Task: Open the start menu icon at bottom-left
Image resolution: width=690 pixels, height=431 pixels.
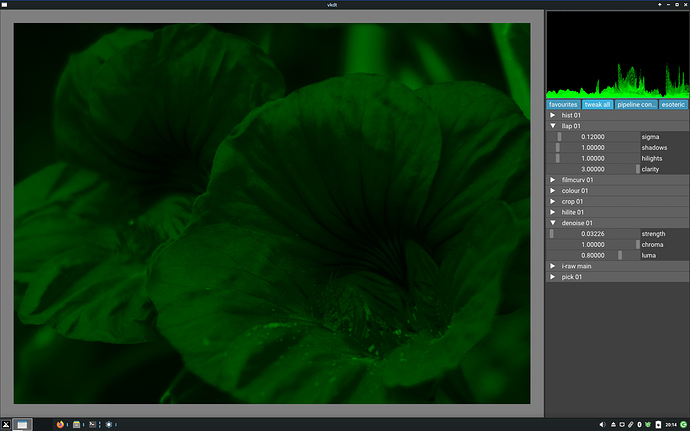Action: click(6, 424)
